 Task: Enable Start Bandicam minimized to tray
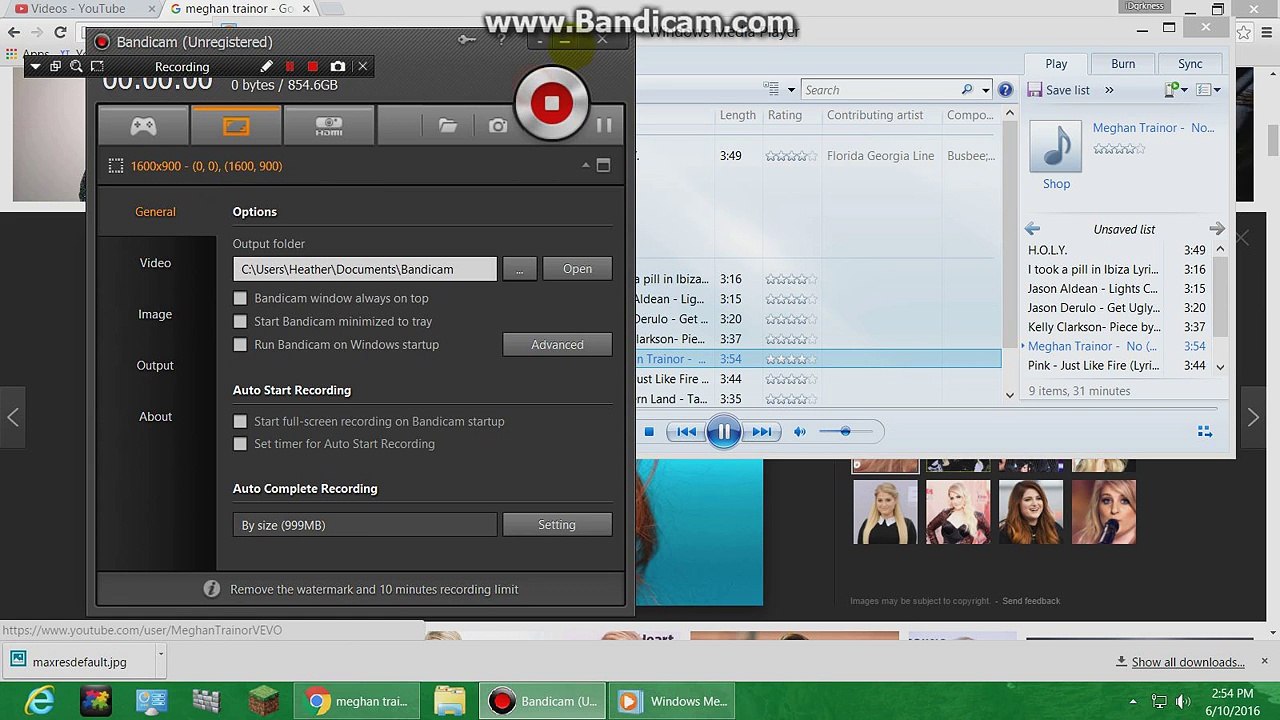[240, 321]
